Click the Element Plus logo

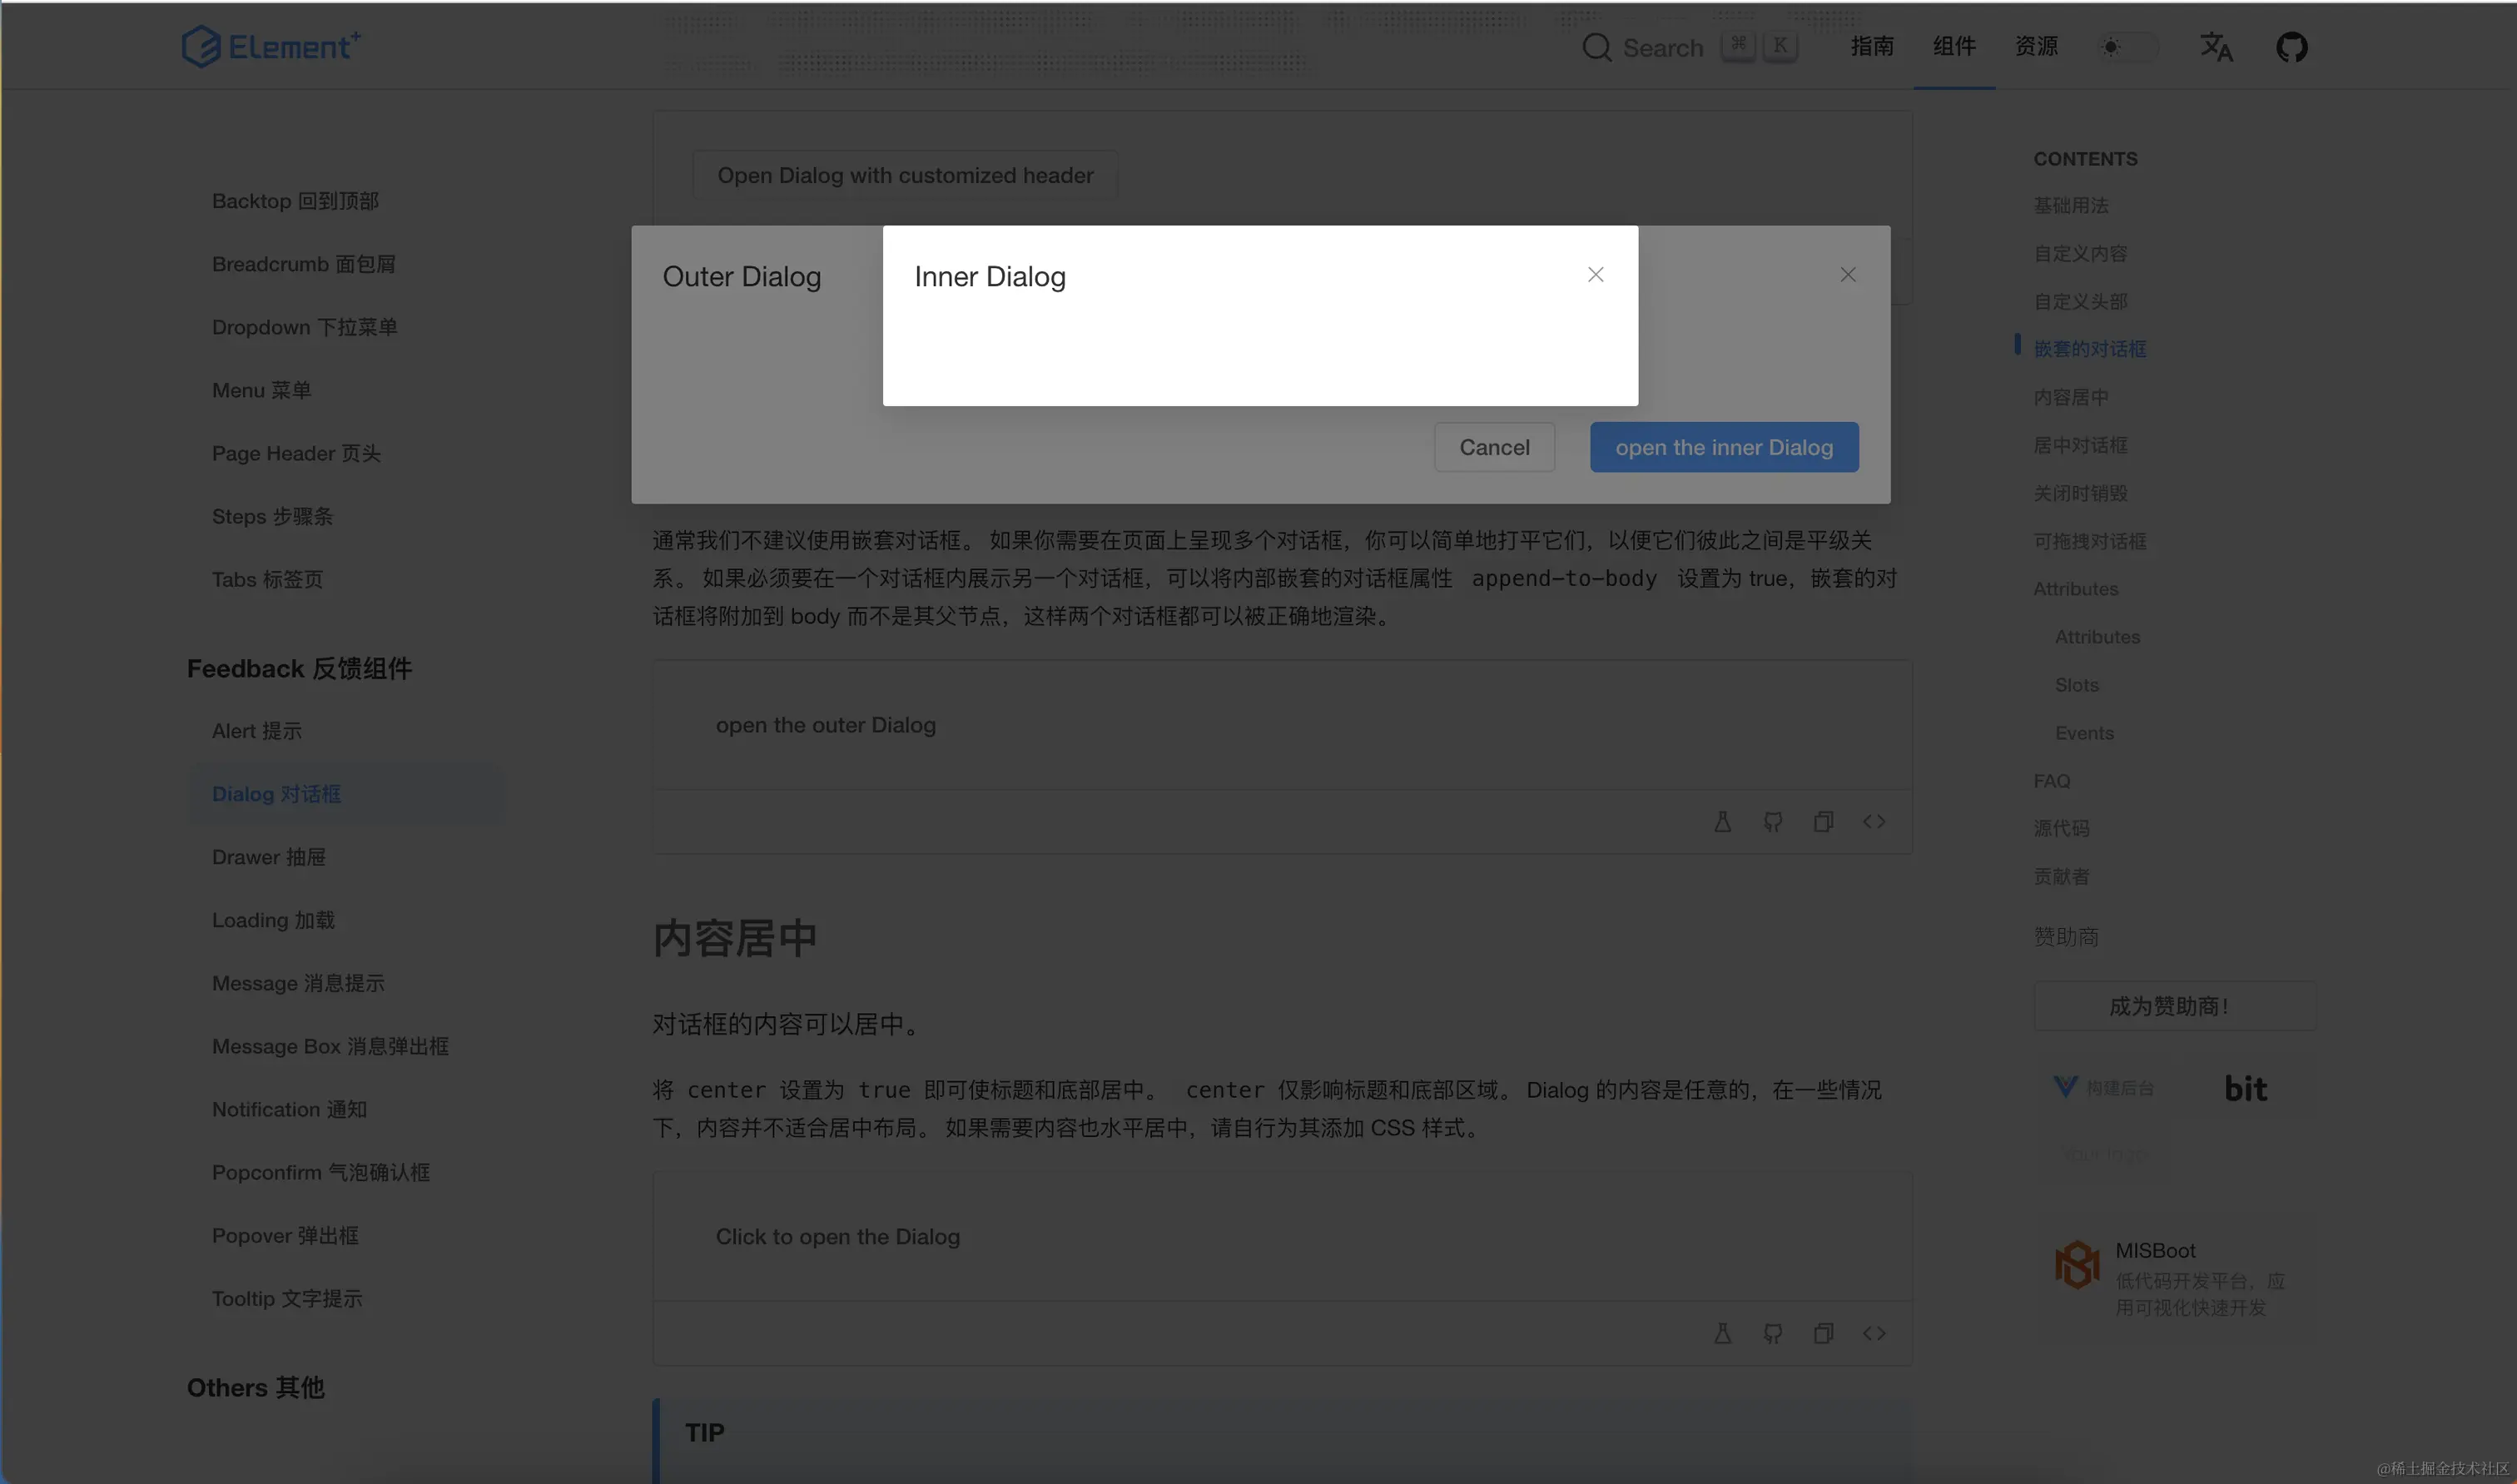[x=271, y=46]
